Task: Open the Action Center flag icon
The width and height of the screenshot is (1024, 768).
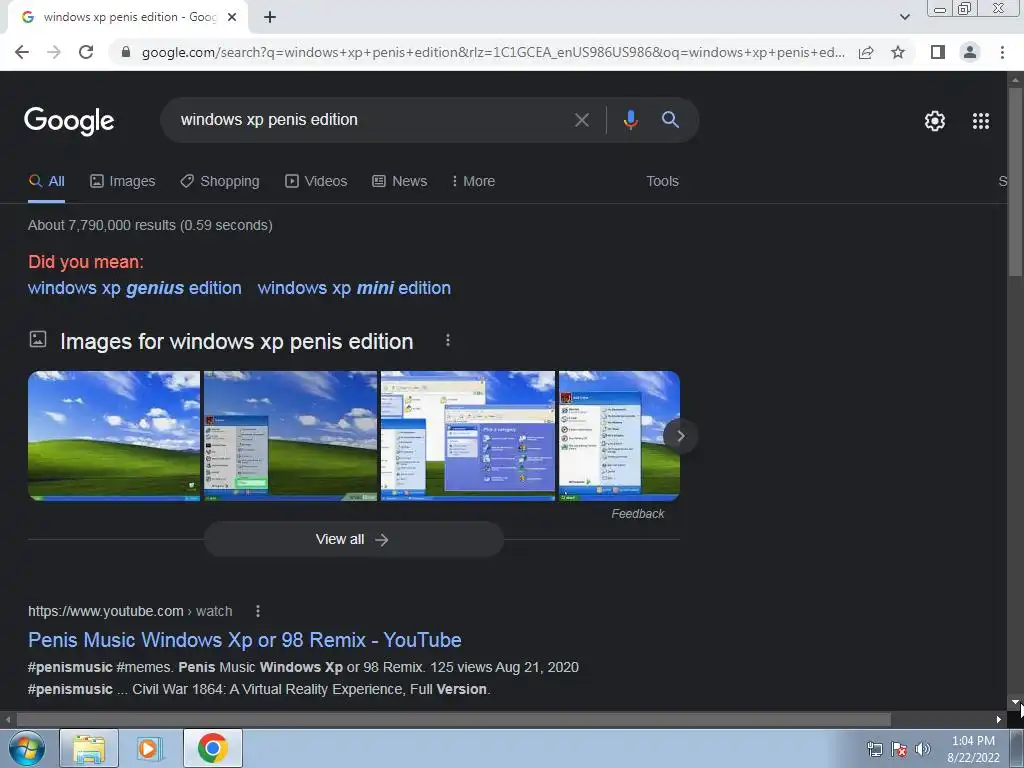Action: coord(899,749)
